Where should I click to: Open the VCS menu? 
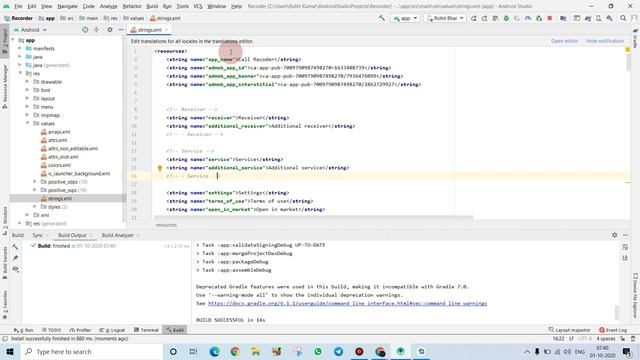click(x=198, y=6)
